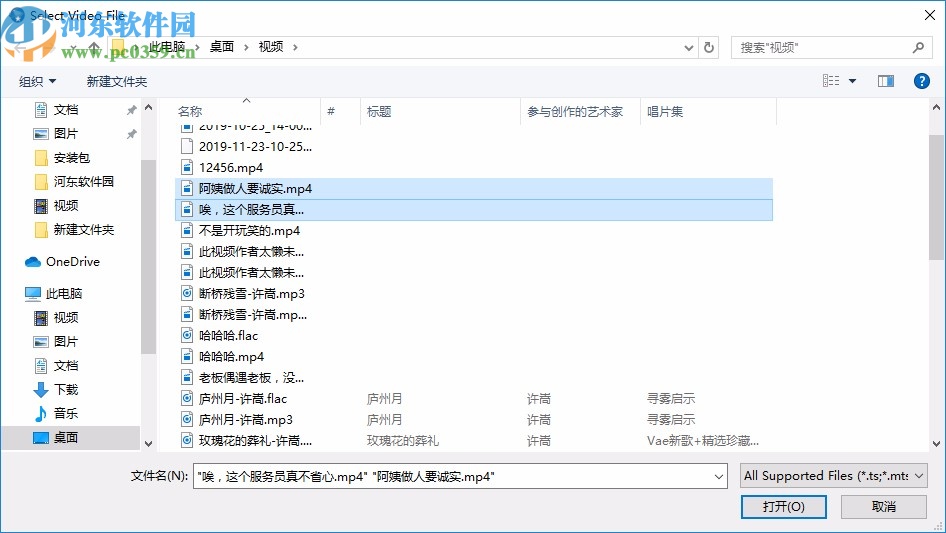Click 文档 icon under 此电脑
The height and width of the screenshot is (533, 946).
(40, 366)
